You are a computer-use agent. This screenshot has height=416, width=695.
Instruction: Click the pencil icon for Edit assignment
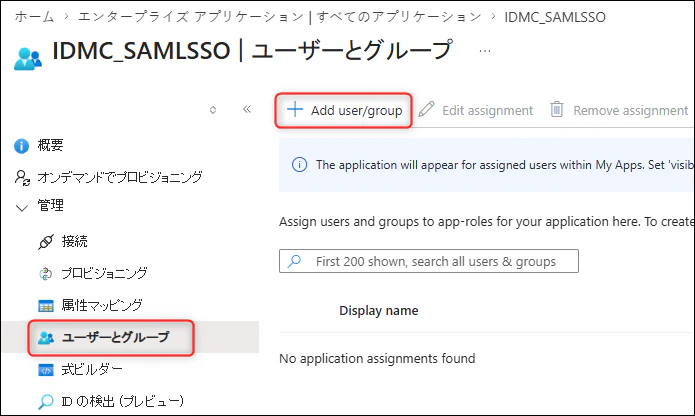coord(426,109)
